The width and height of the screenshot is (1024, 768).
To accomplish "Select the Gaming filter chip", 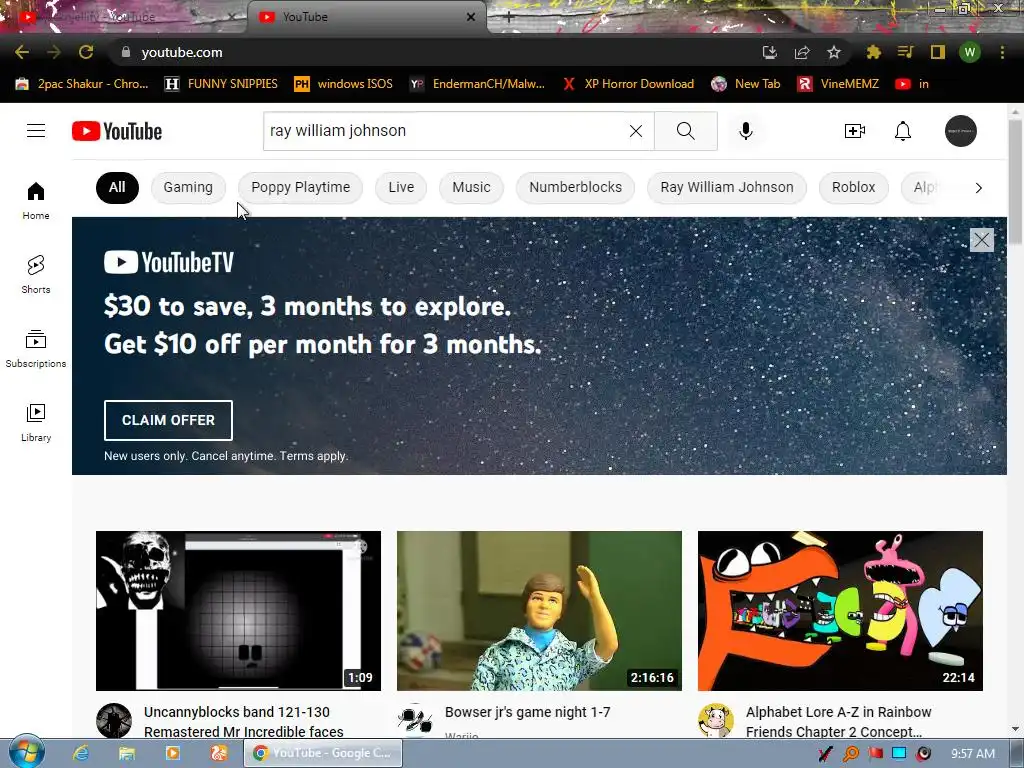I will 188,187.
